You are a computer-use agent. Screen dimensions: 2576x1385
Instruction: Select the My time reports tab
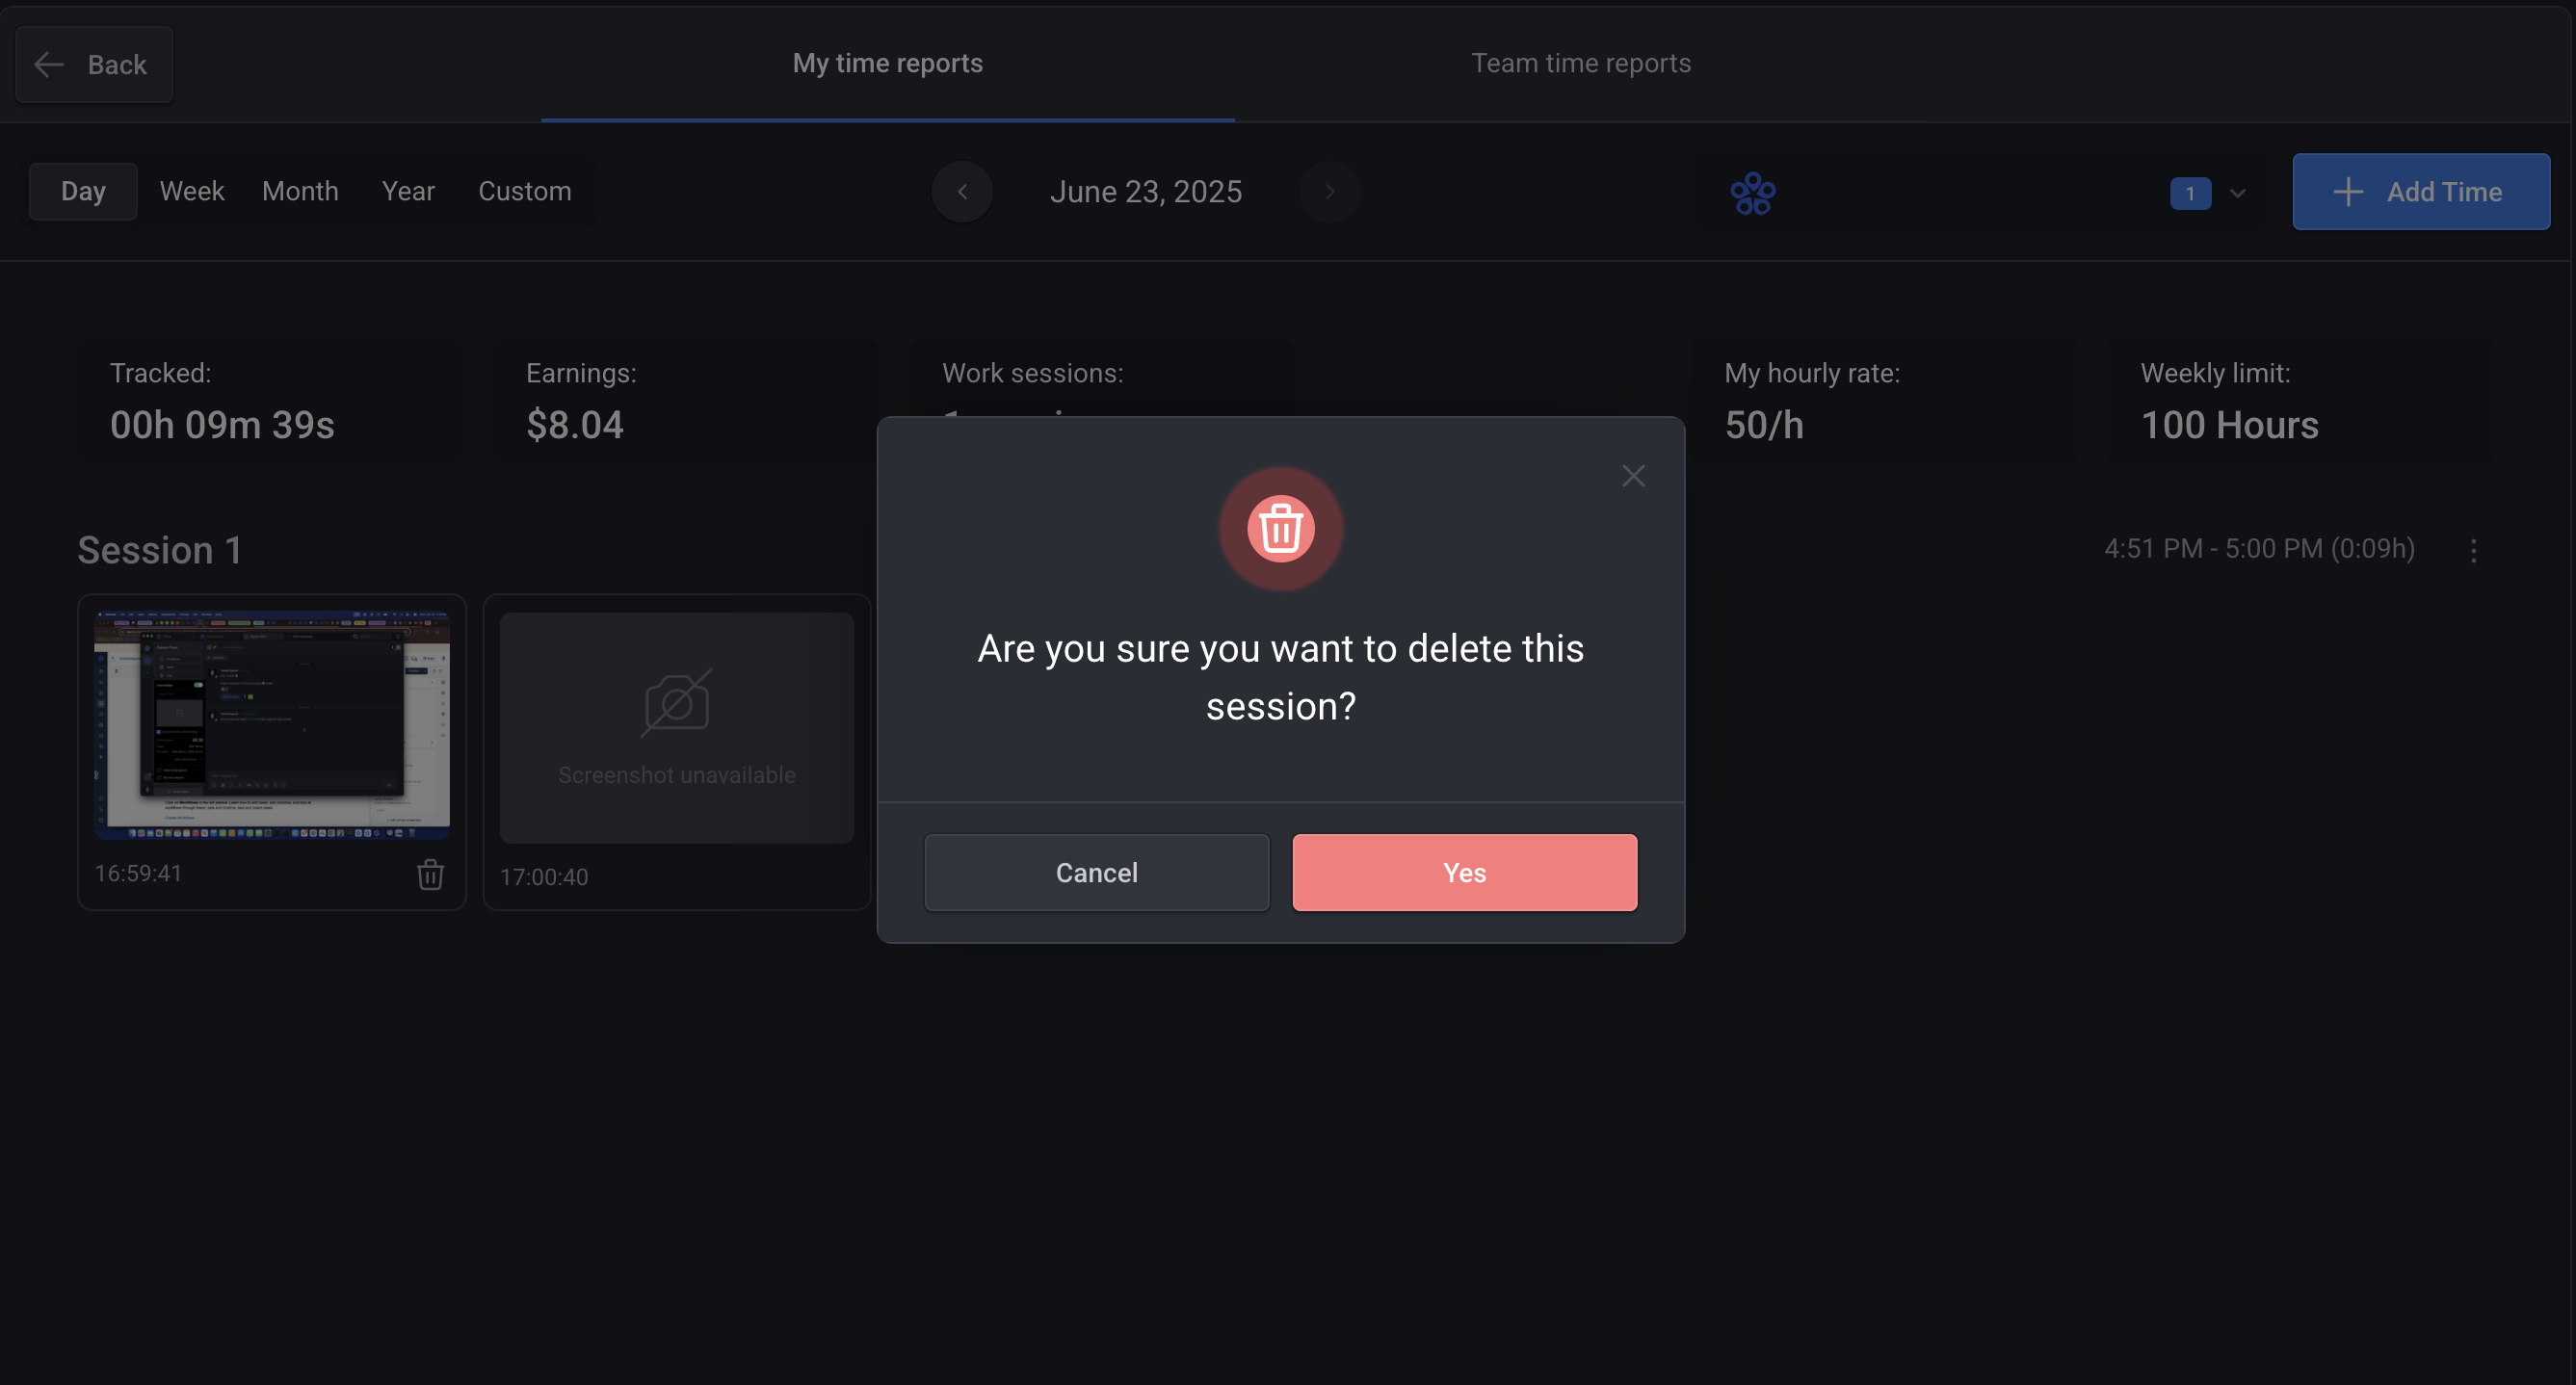(887, 63)
